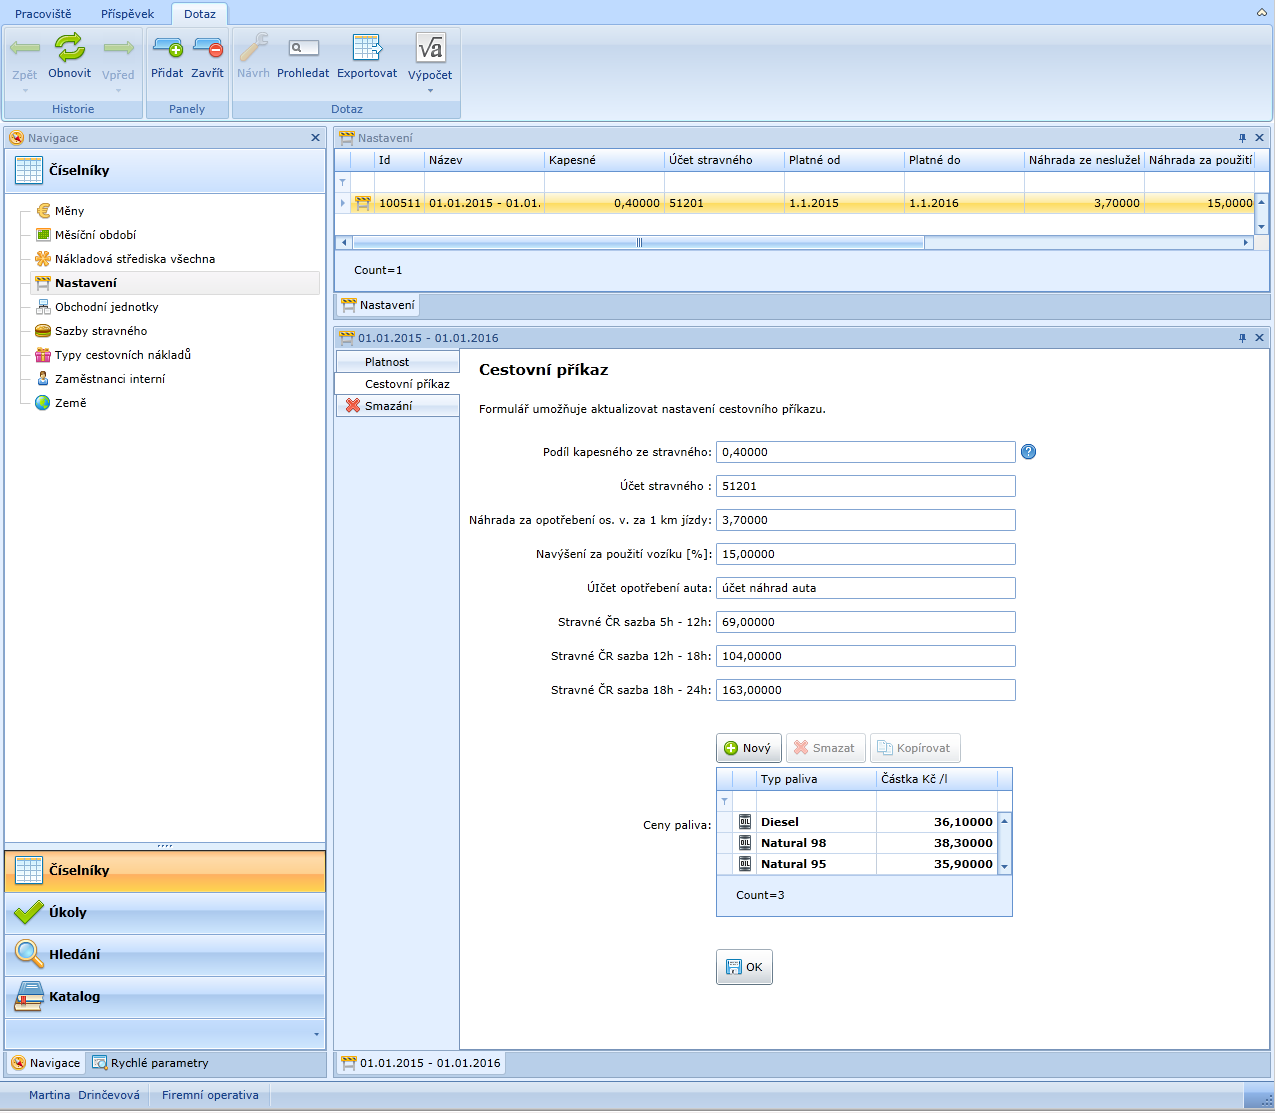Pin the Nastavení panel with pushpin icon
Image resolution: width=1275 pixels, height=1113 pixels.
click(1242, 138)
